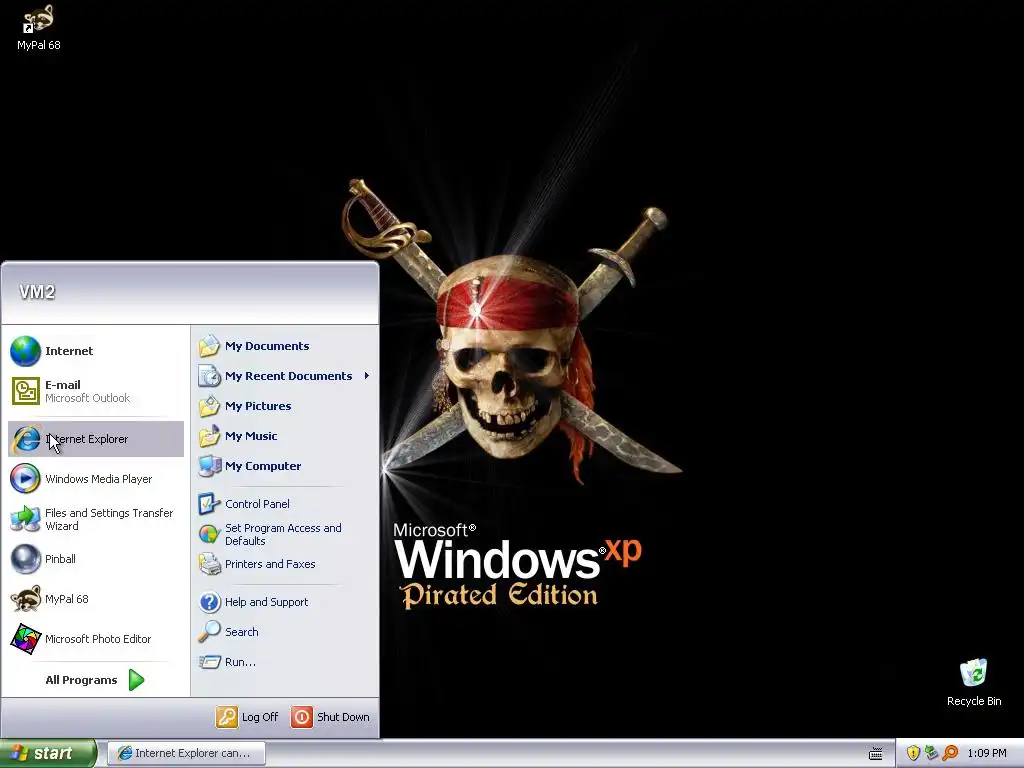1024x768 pixels.
Task: Switch to Internet Explorer taskbar window
Action: 186,753
